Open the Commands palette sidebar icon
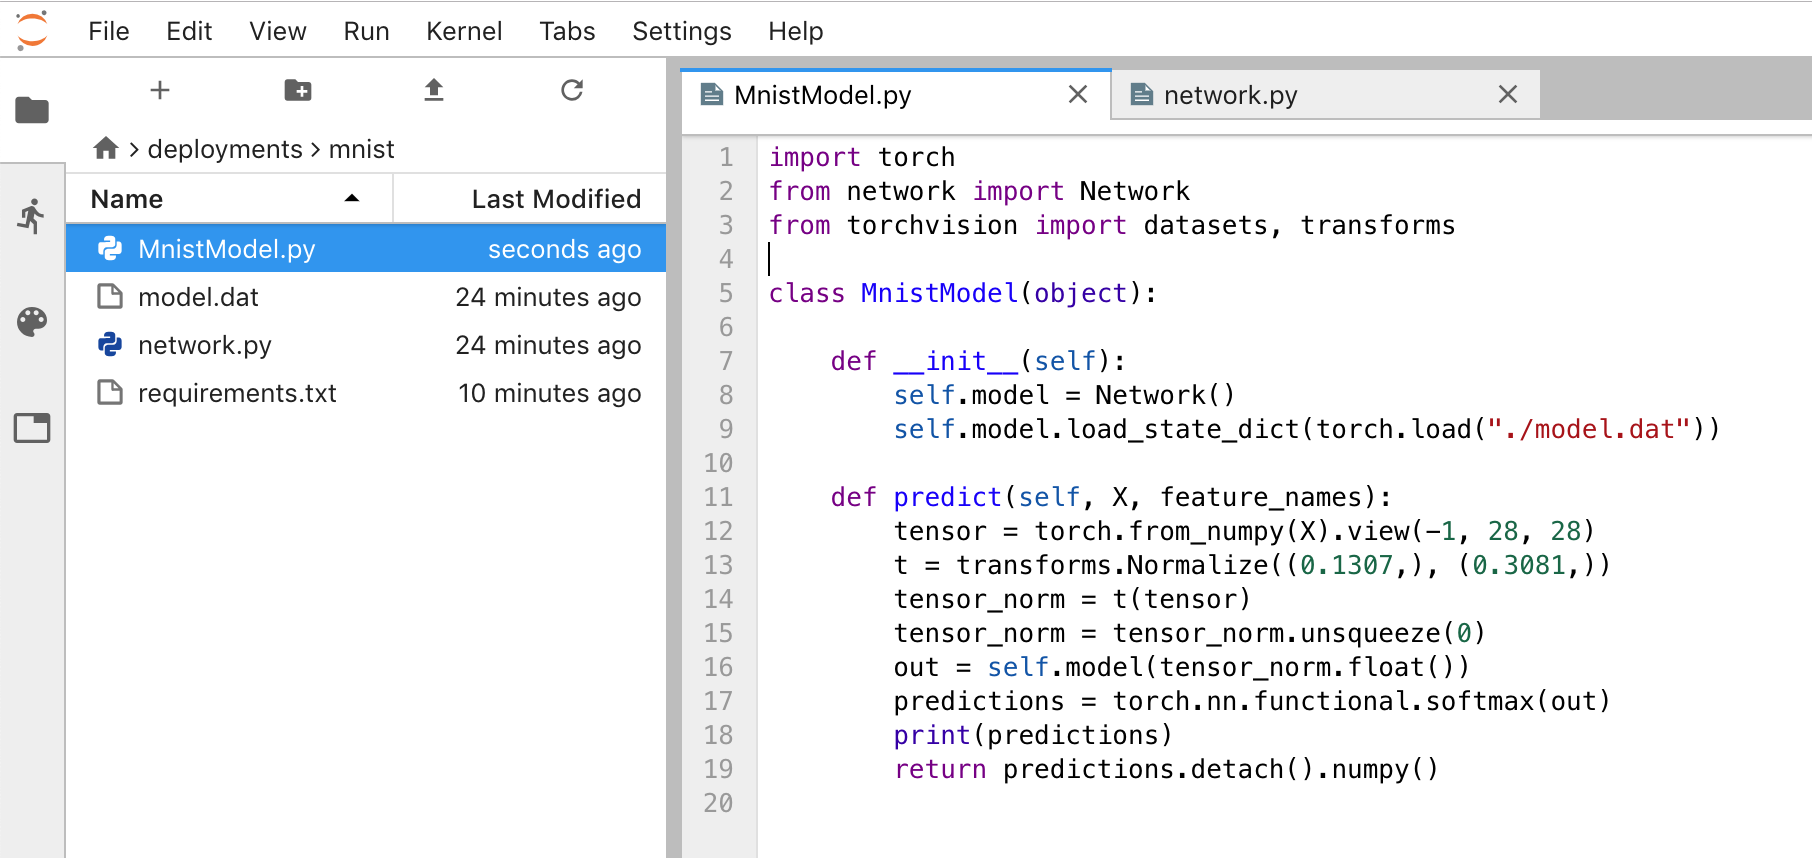 [x=32, y=322]
